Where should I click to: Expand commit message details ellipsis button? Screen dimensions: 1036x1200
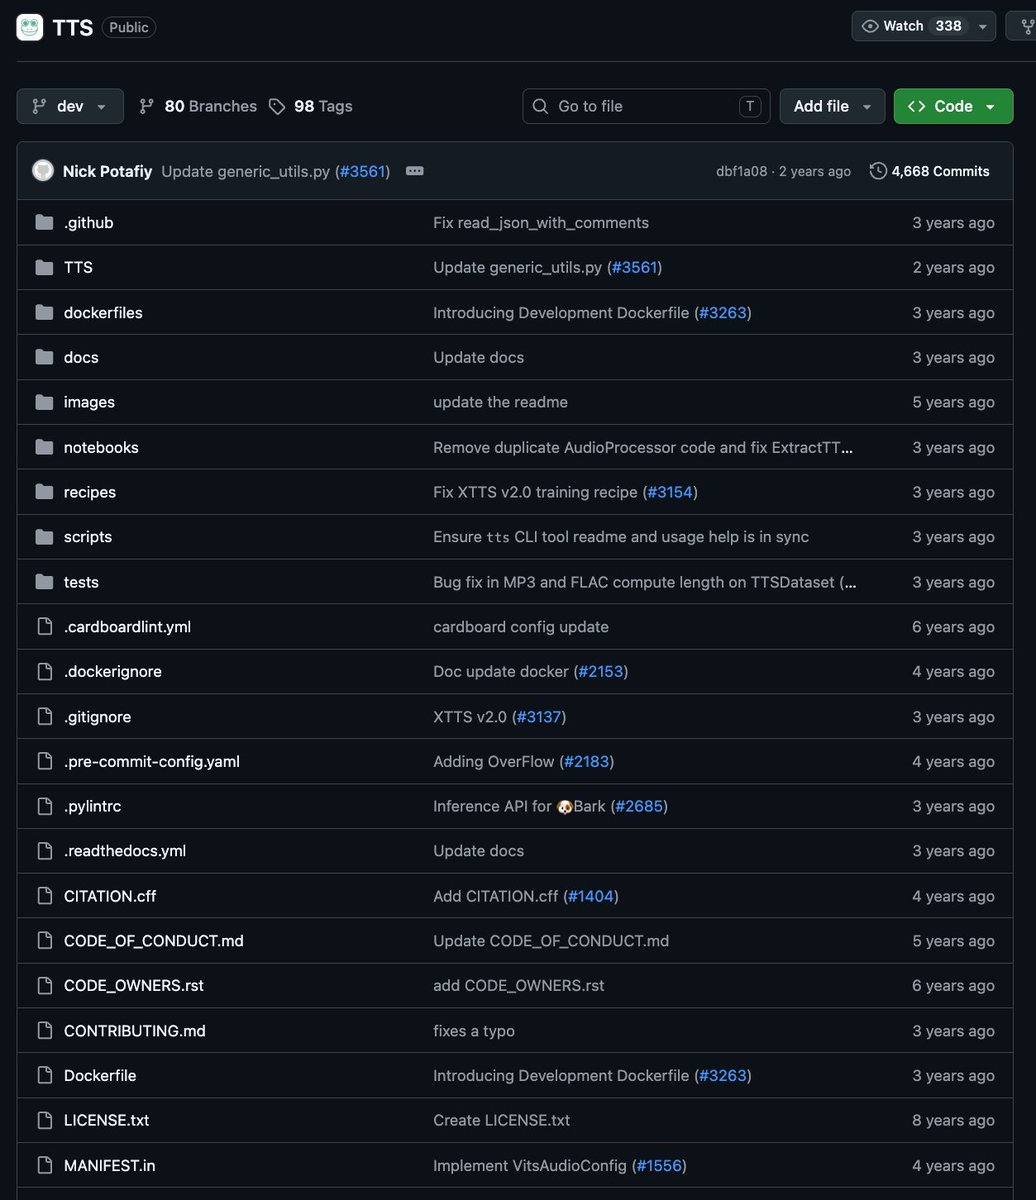pyautogui.click(x=415, y=171)
